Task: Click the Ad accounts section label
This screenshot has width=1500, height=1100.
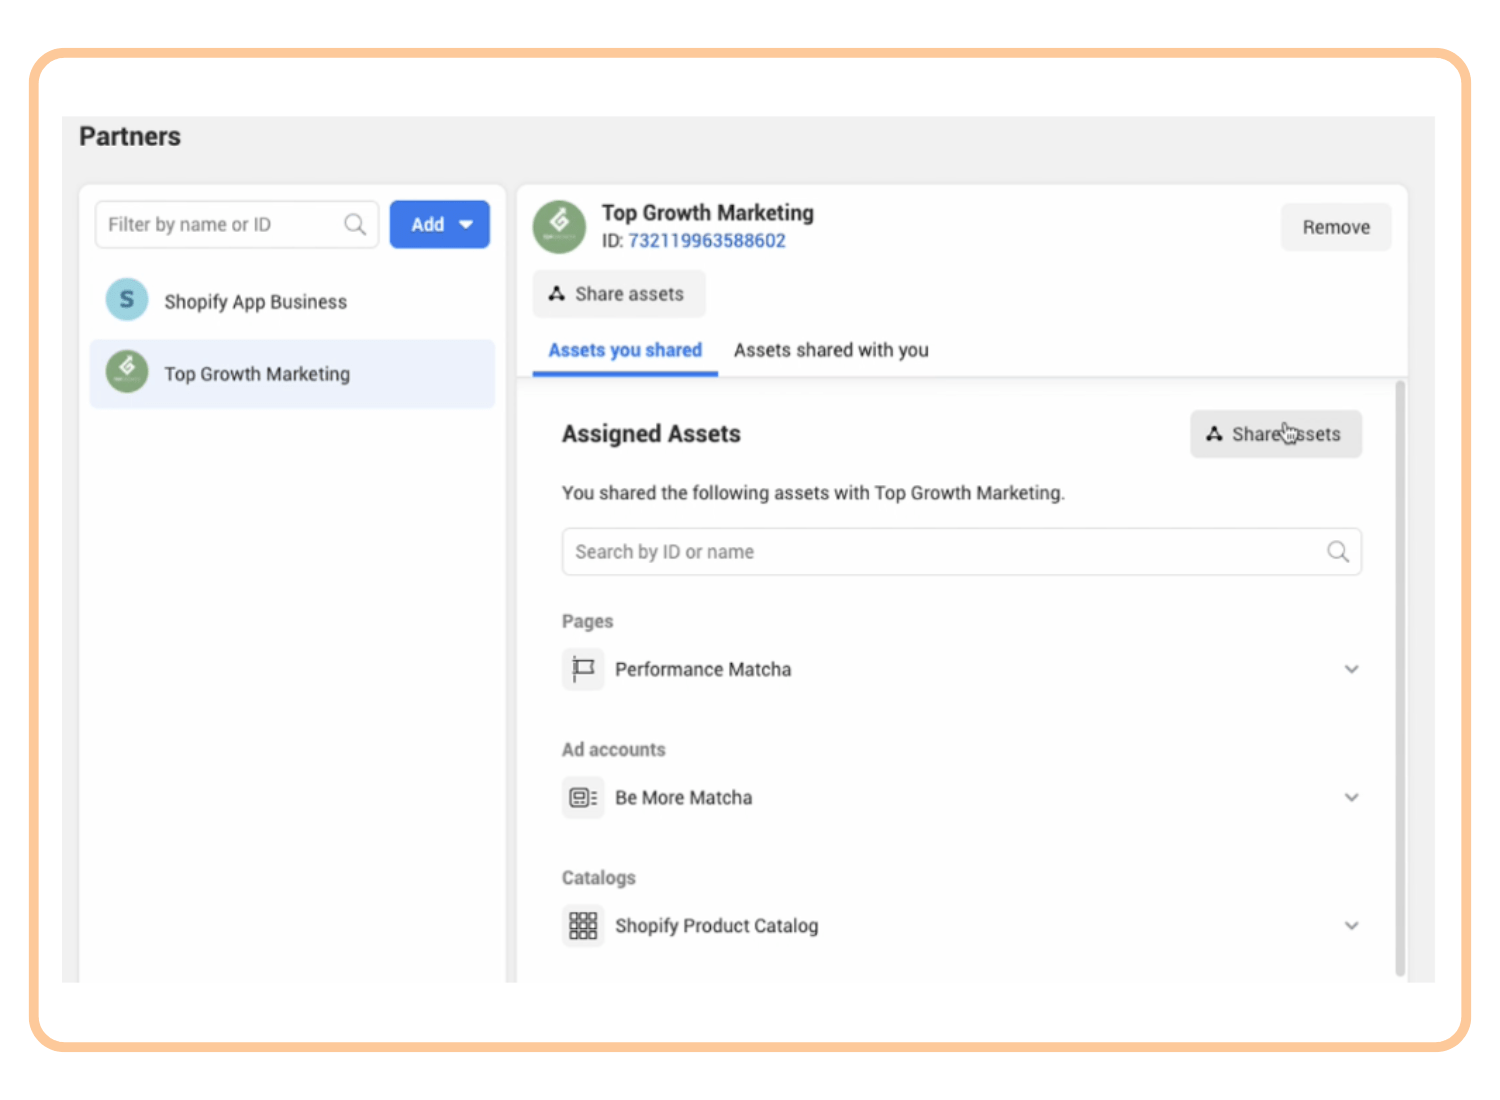Action: 614,749
